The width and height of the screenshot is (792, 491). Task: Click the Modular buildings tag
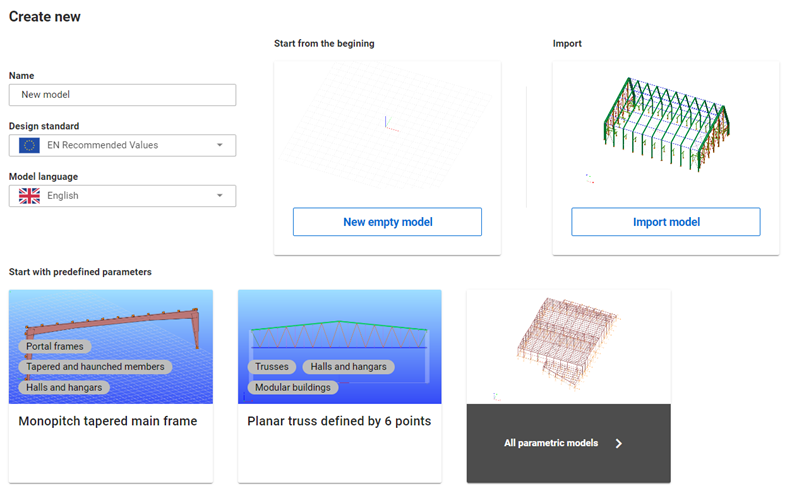coord(293,387)
